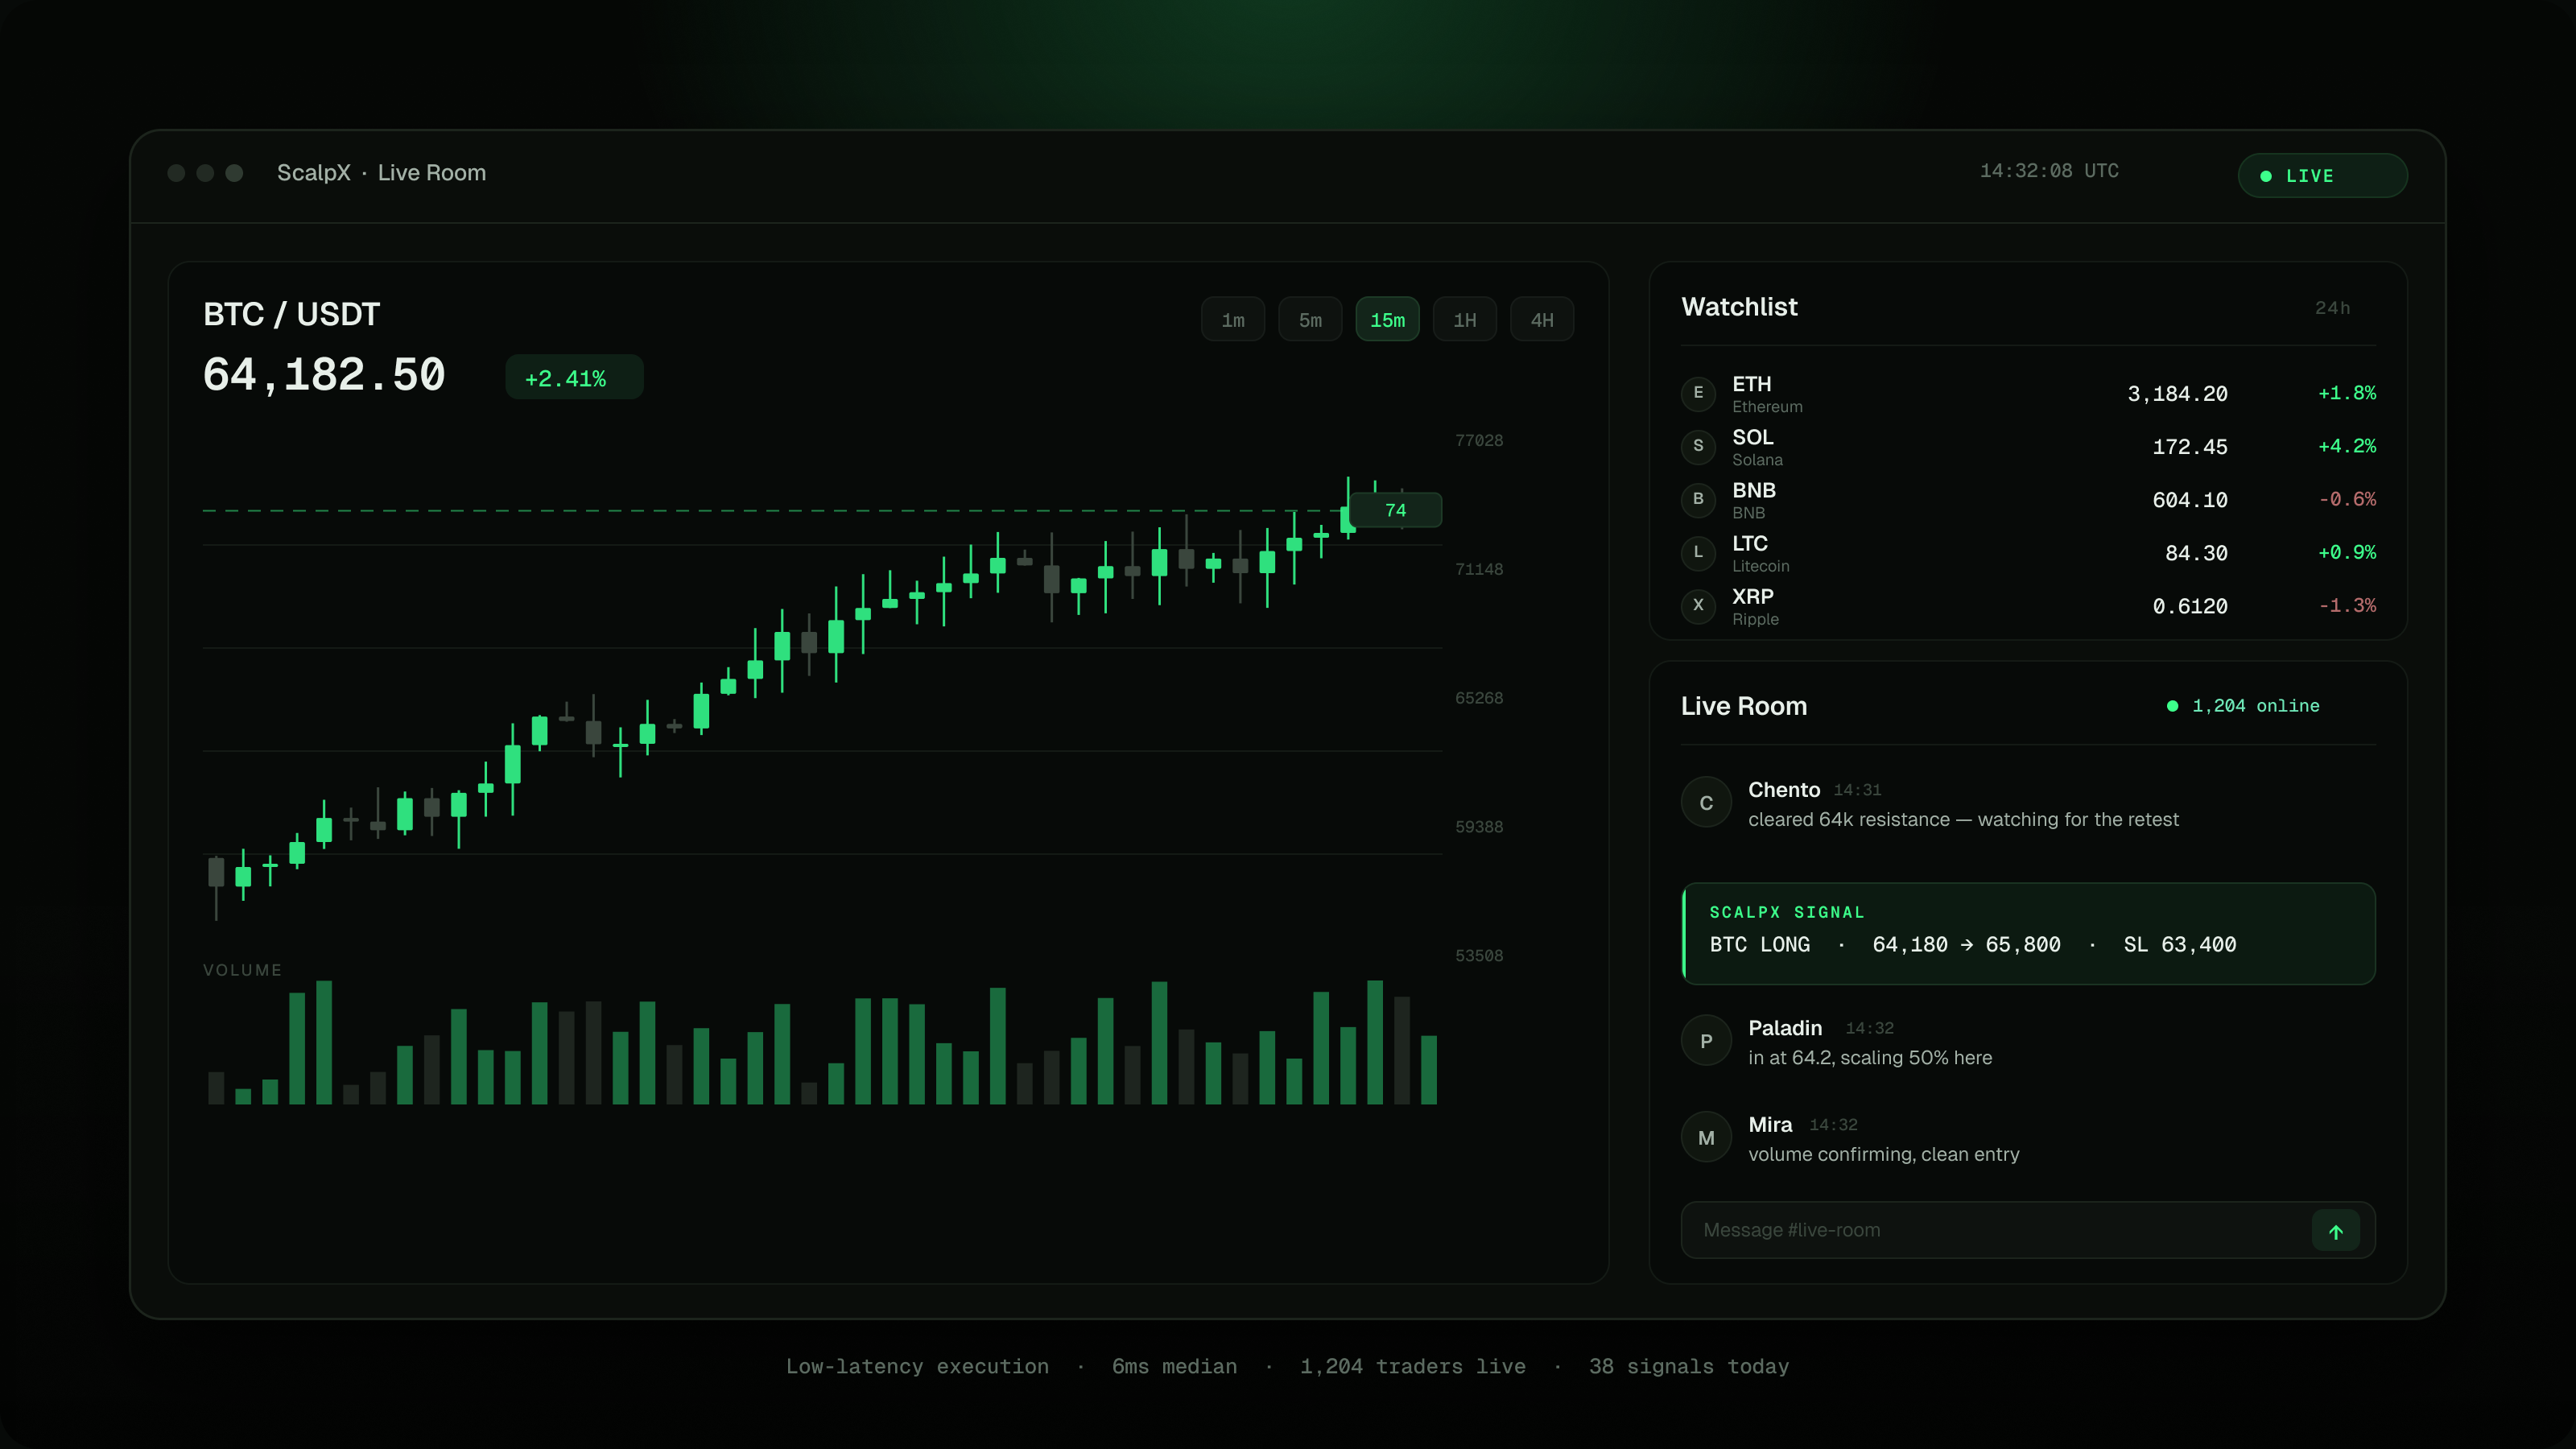Open the ScalpX Signal BTC LONG card

click(2028, 933)
